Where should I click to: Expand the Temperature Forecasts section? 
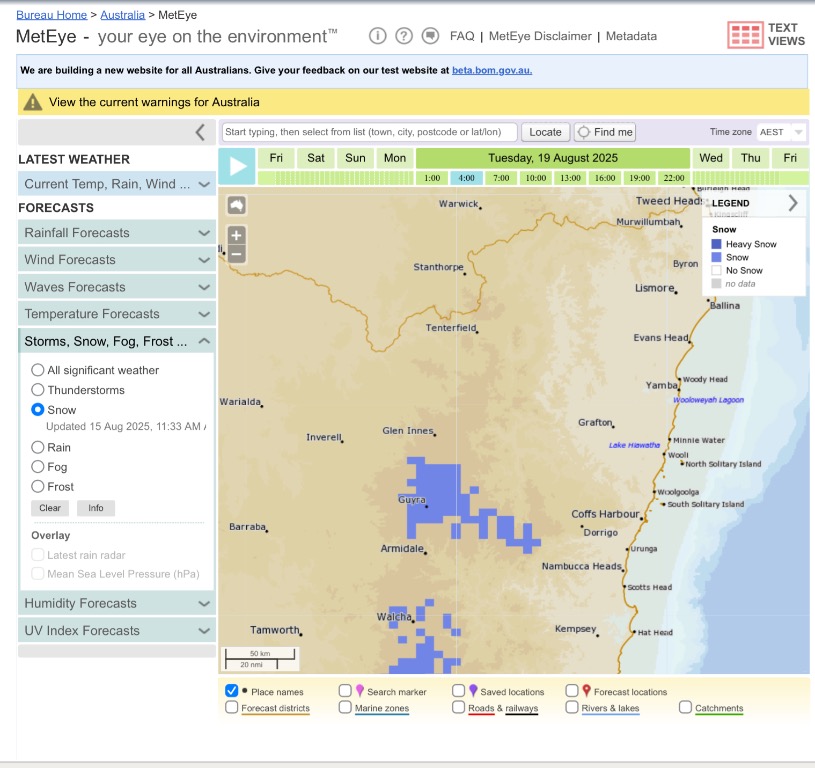(x=117, y=314)
